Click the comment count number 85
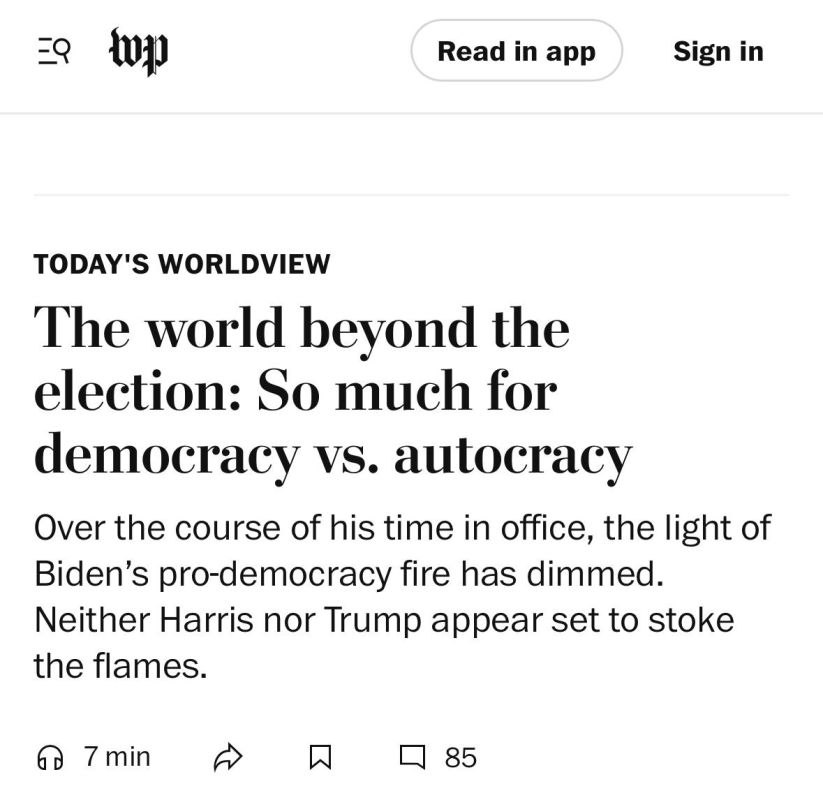 pos(458,757)
